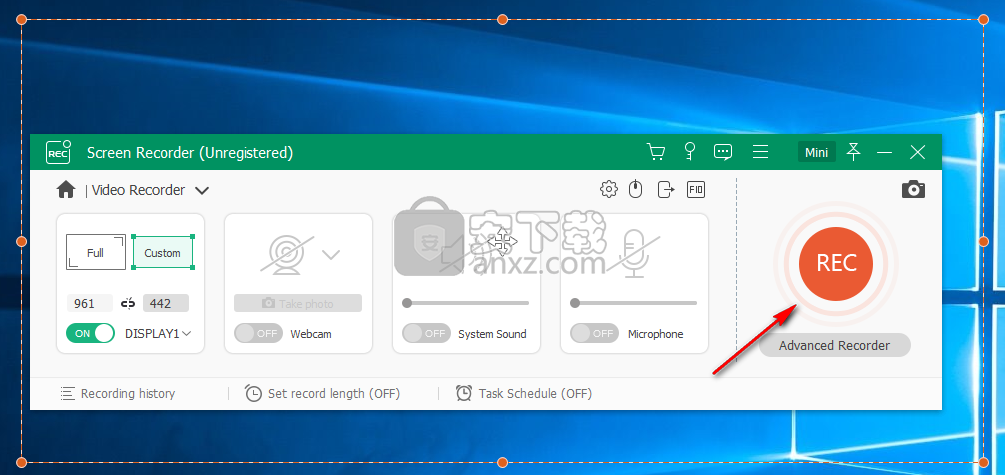Click the left-middle capture area handle
This screenshot has height=475, width=1005.
click(21, 241)
